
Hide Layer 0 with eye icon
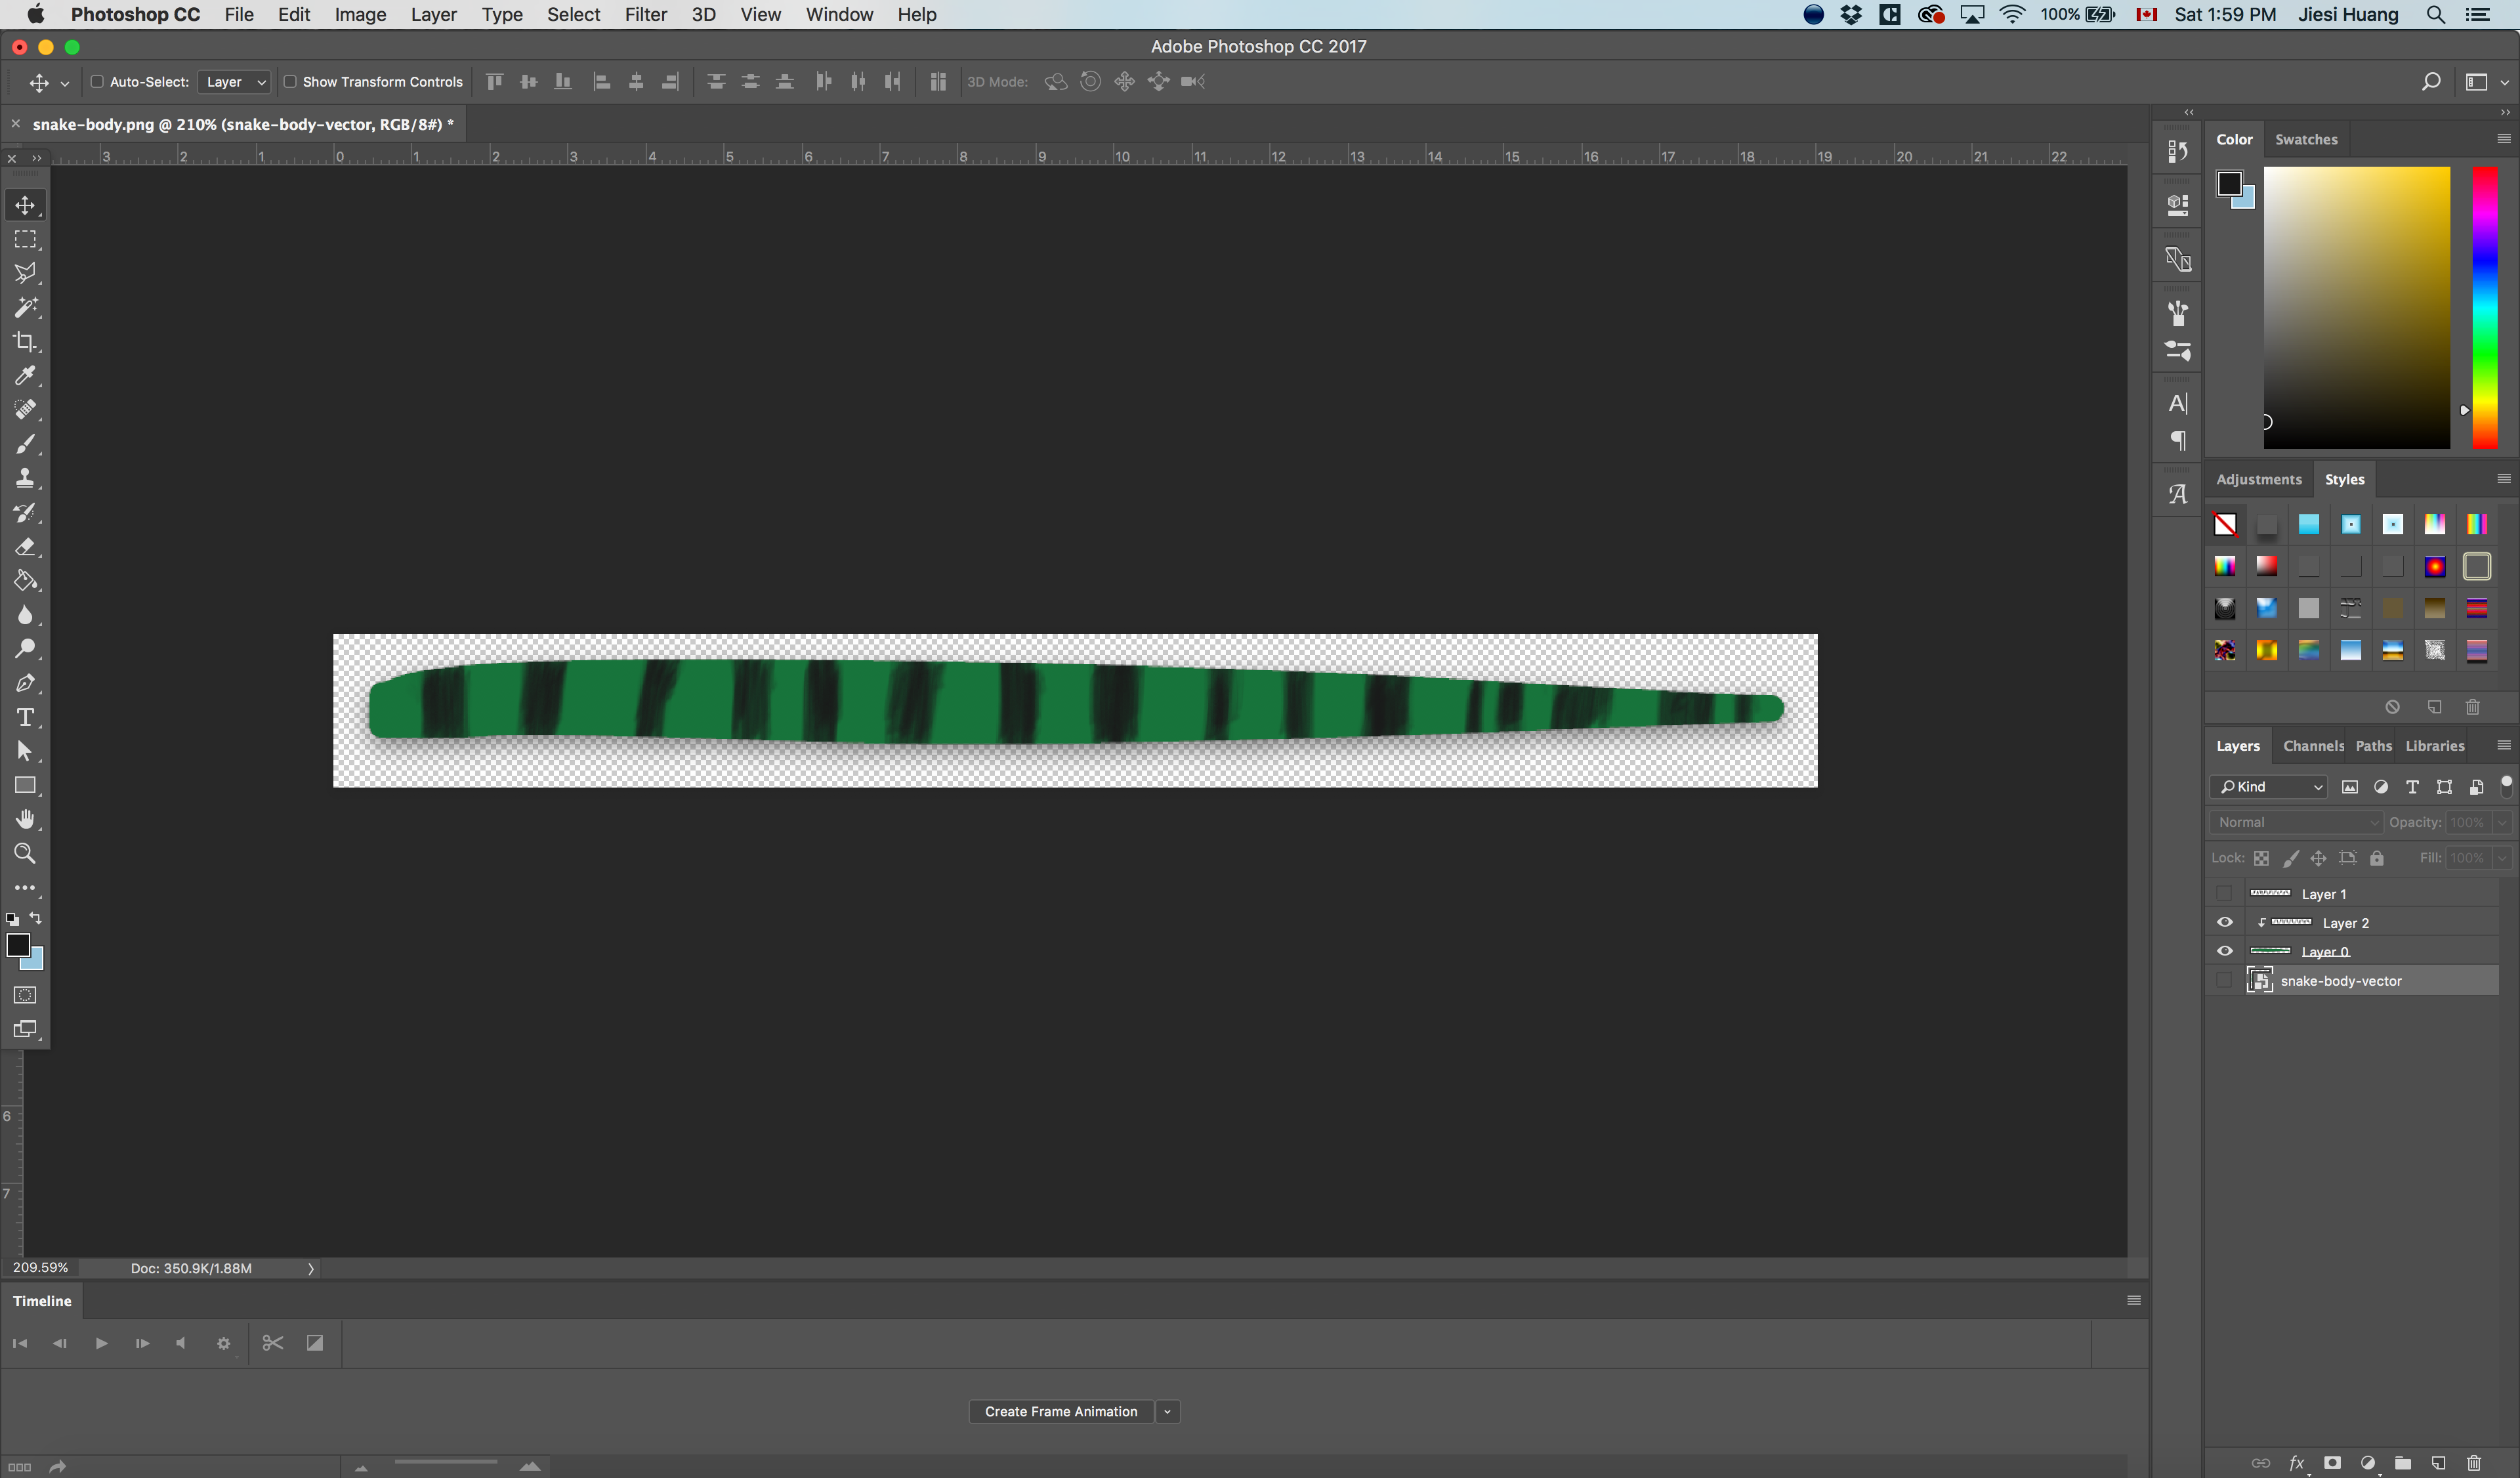[2224, 951]
